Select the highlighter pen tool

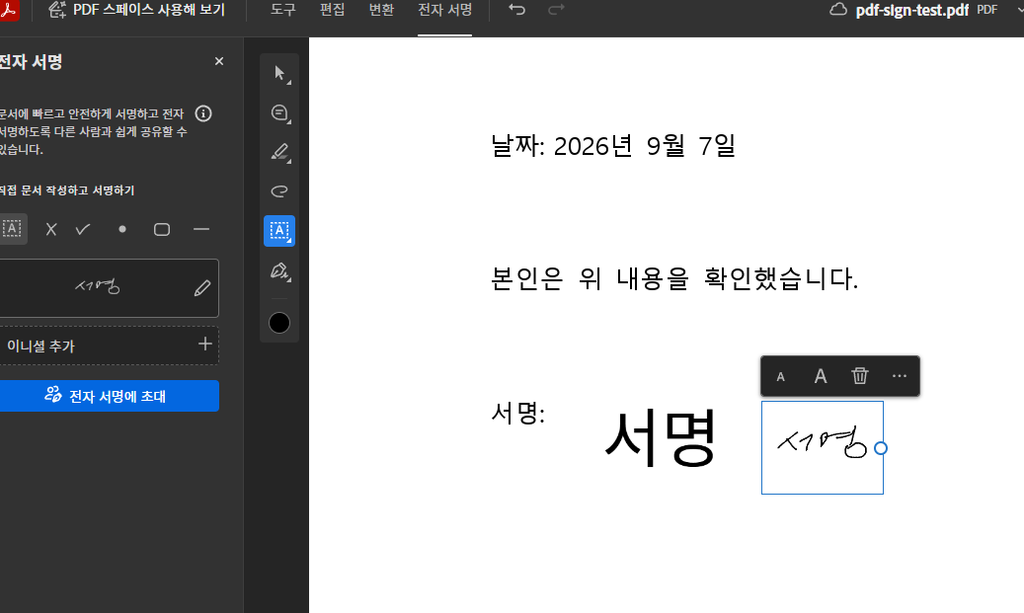point(280,153)
